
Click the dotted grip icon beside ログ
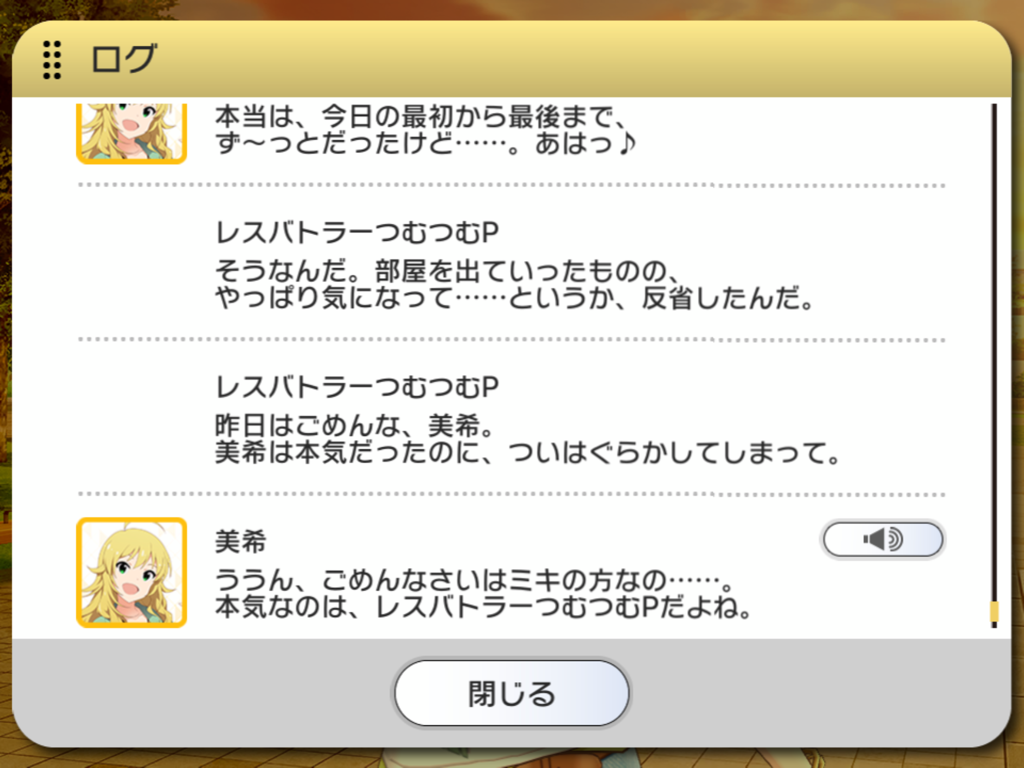pyautogui.click(x=52, y=59)
